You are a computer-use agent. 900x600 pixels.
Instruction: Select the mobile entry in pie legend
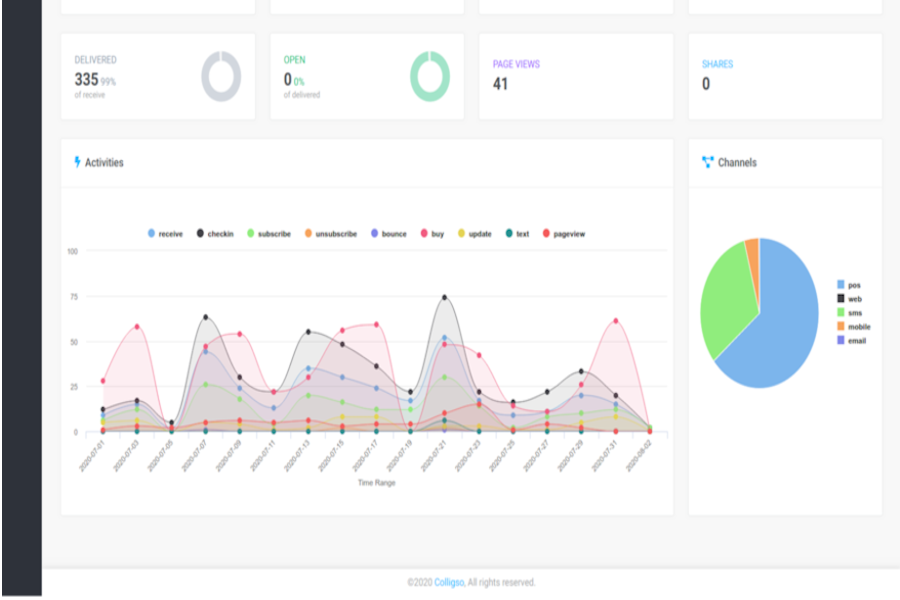pyautogui.click(x=854, y=327)
